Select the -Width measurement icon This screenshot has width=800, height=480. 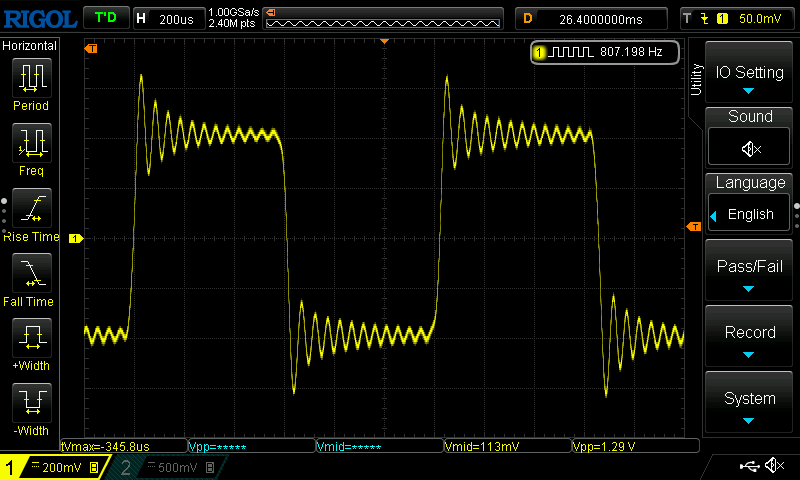point(32,402)
